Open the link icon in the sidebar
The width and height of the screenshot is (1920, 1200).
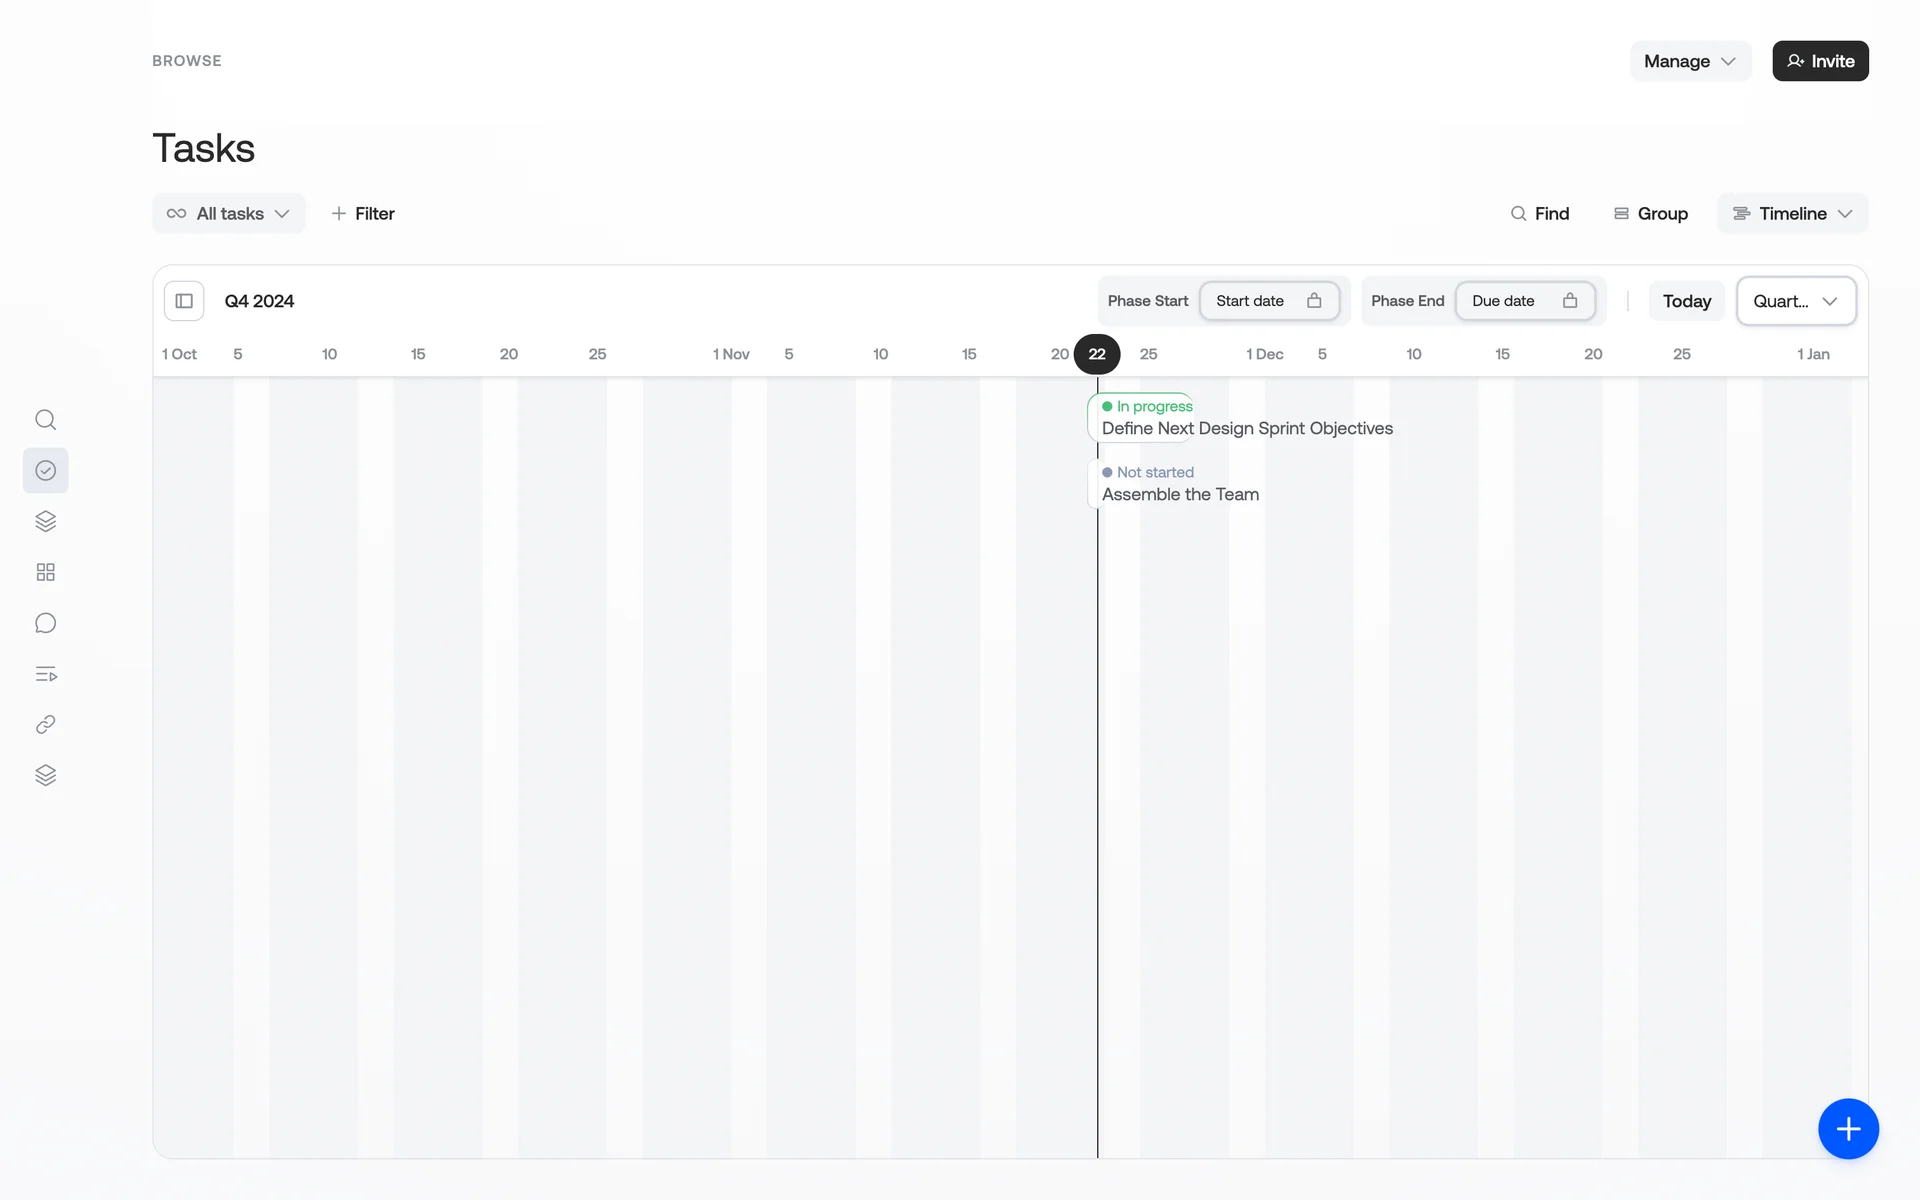coord(45,725)
